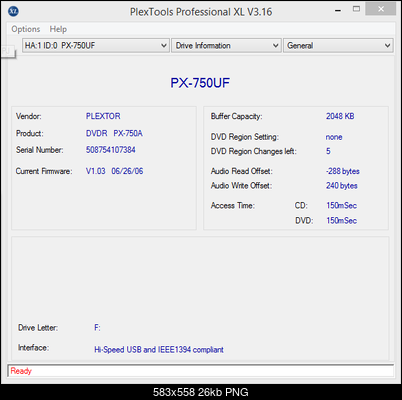Click the Current Firmware: label
Viewport: 402px width, 400px height.
point(44,171)
